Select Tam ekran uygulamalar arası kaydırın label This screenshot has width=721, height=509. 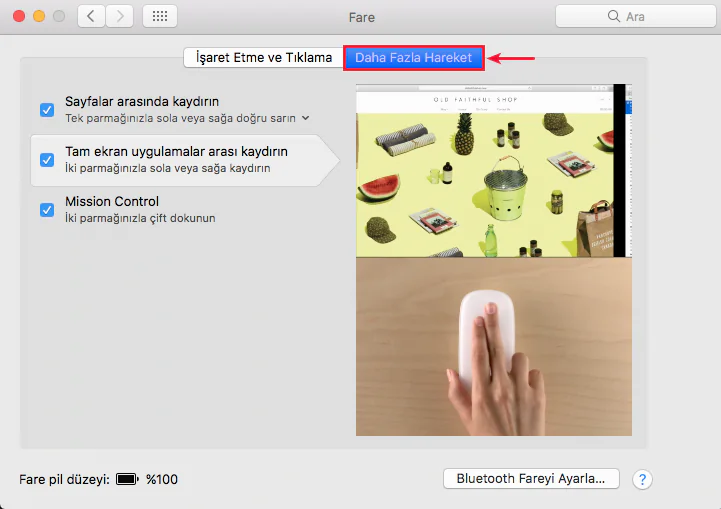tap(176, 151)
